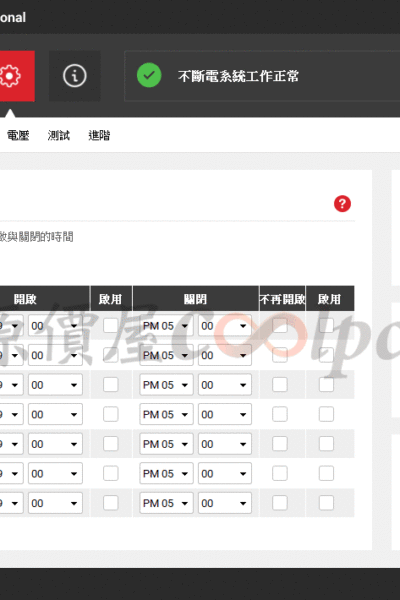Tick 不再開啟 checkbox in the fifth row
The width and height of the screenshot is (400, 600).
[280, 444]
